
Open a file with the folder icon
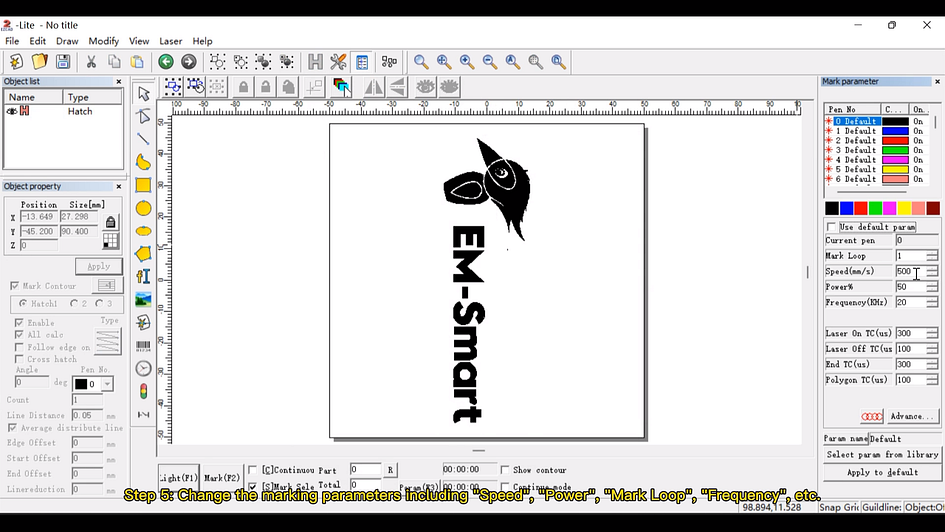[x=39, y=61]
